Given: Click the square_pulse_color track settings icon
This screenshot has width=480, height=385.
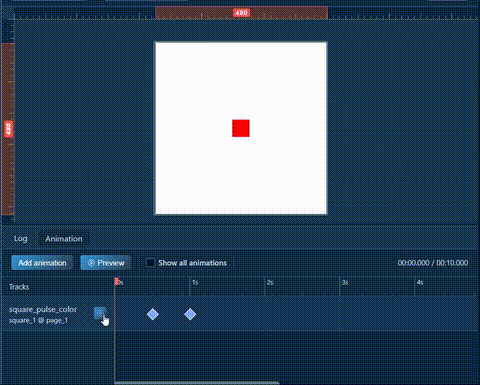Looking at the screenshot, I should pyautogui.click(x=100, y=313).
